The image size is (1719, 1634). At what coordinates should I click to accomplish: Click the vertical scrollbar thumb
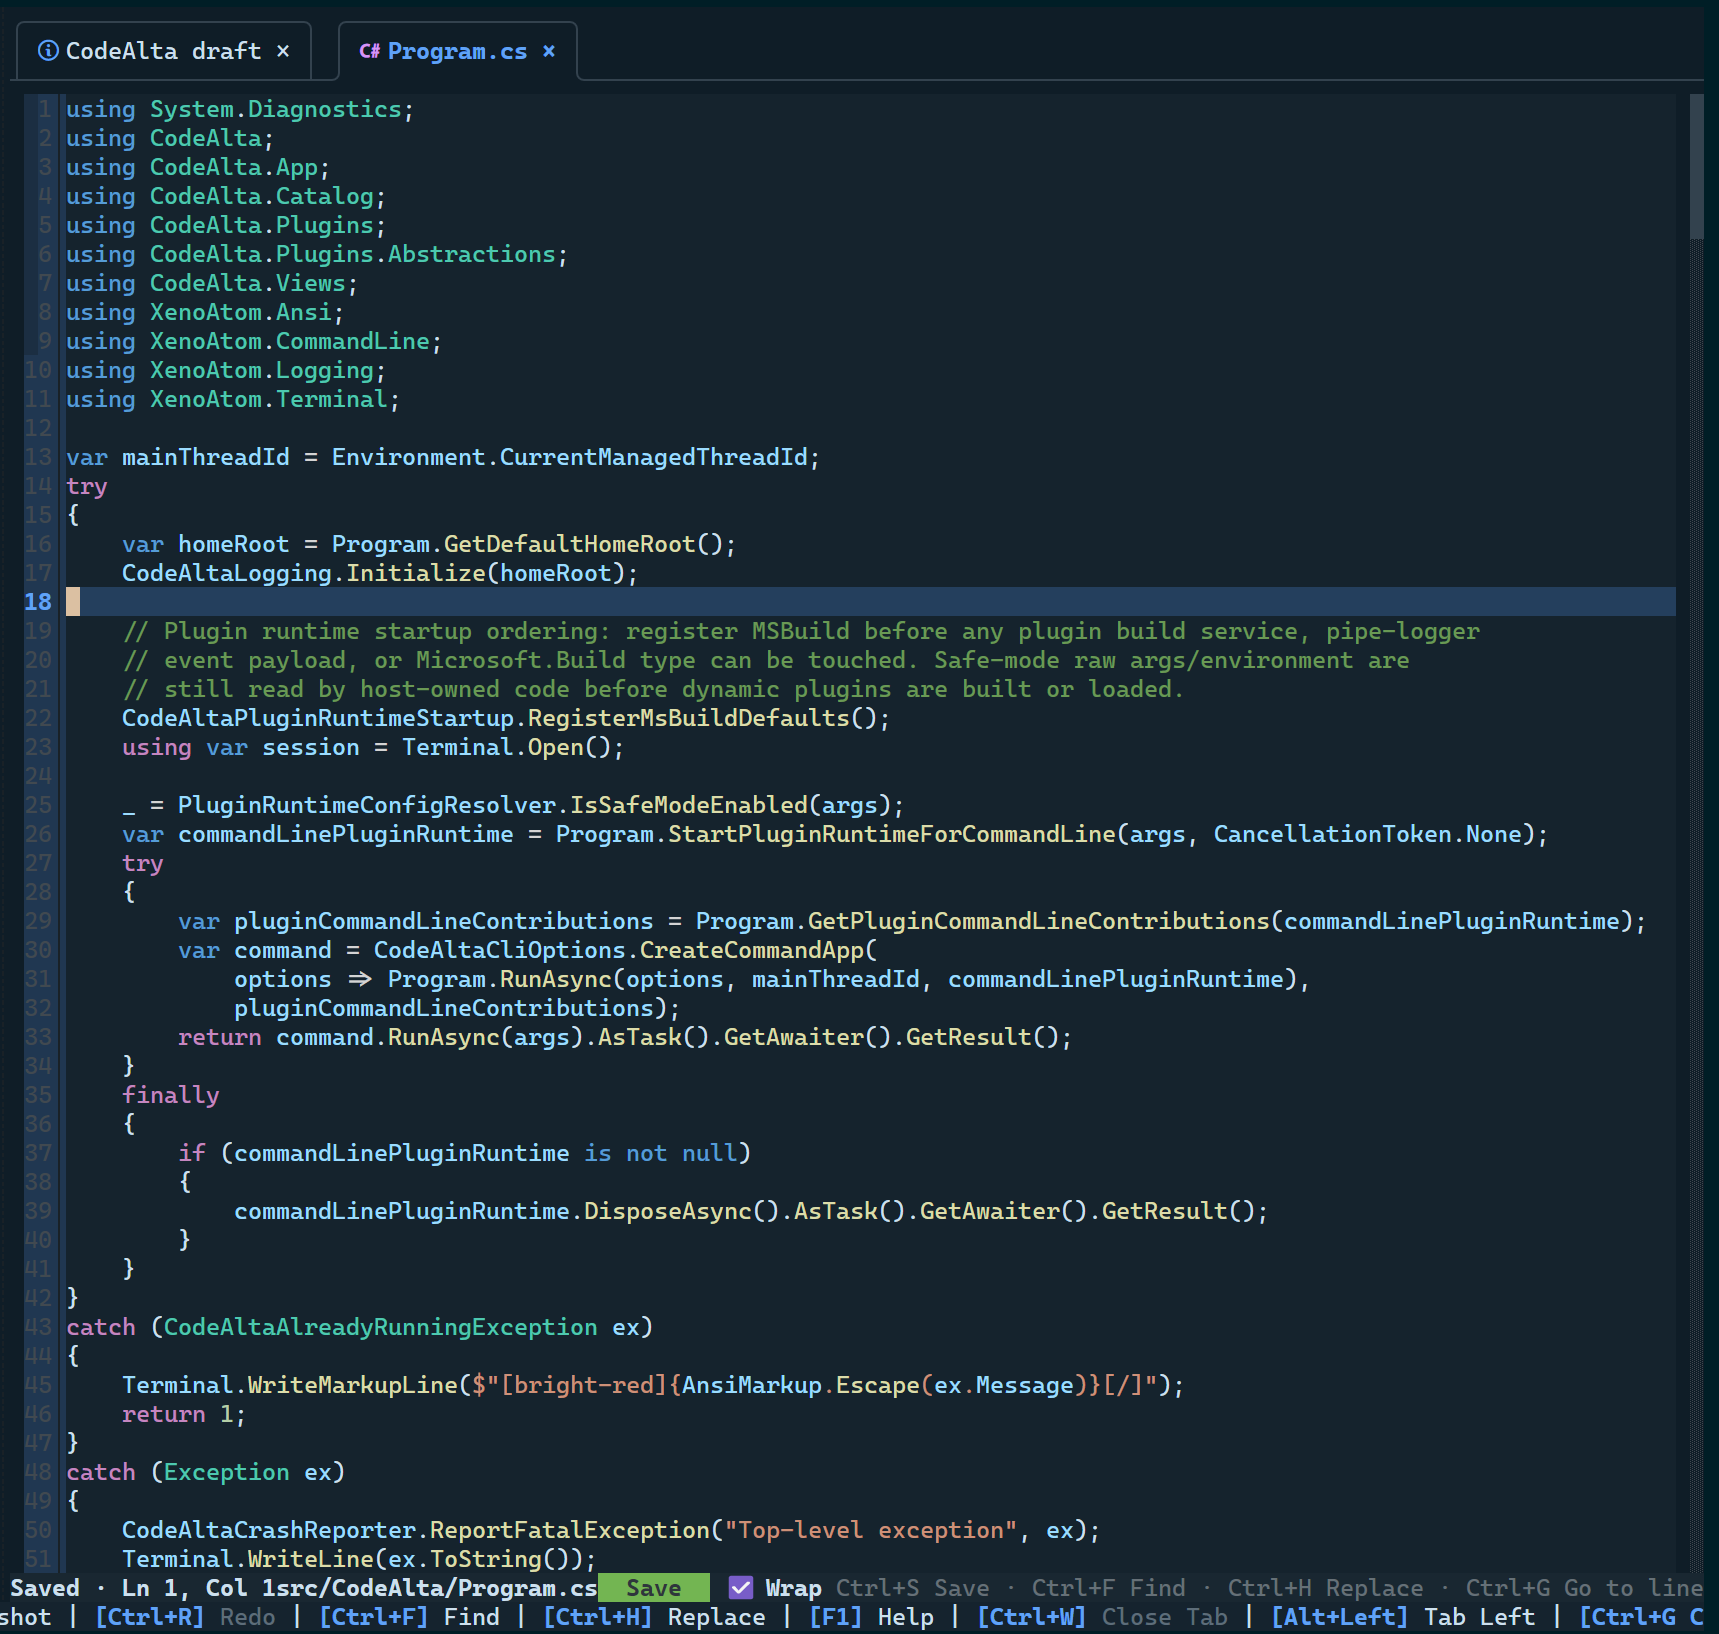pyautogui.click(x=1696, y=167)
